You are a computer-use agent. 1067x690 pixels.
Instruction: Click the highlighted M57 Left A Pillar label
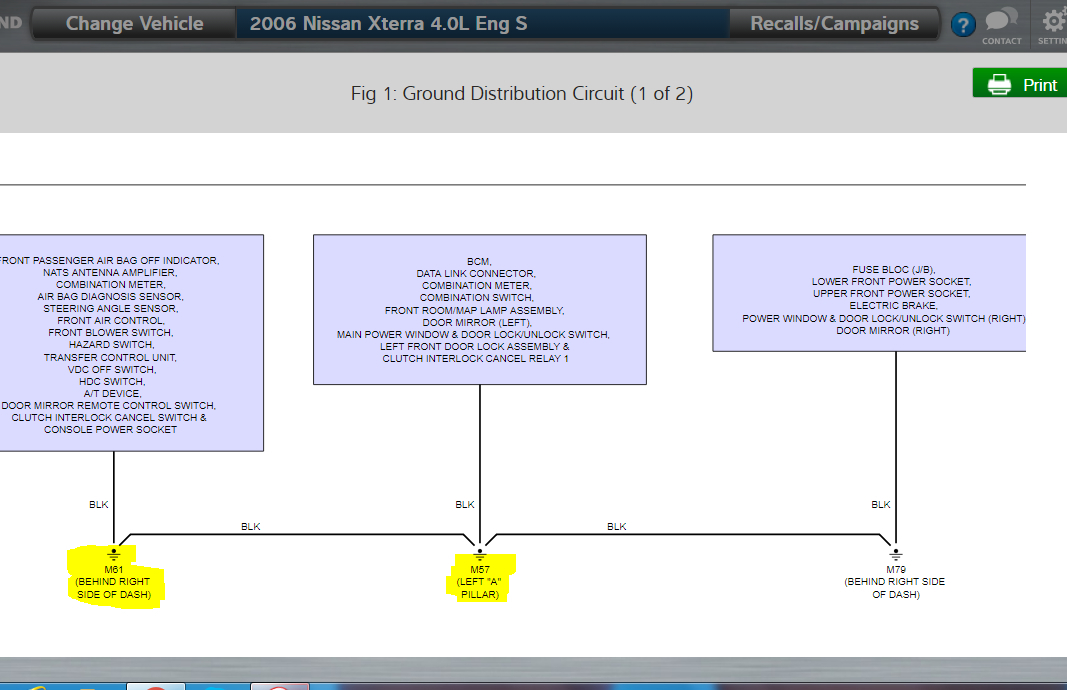[x=480, y=582]
